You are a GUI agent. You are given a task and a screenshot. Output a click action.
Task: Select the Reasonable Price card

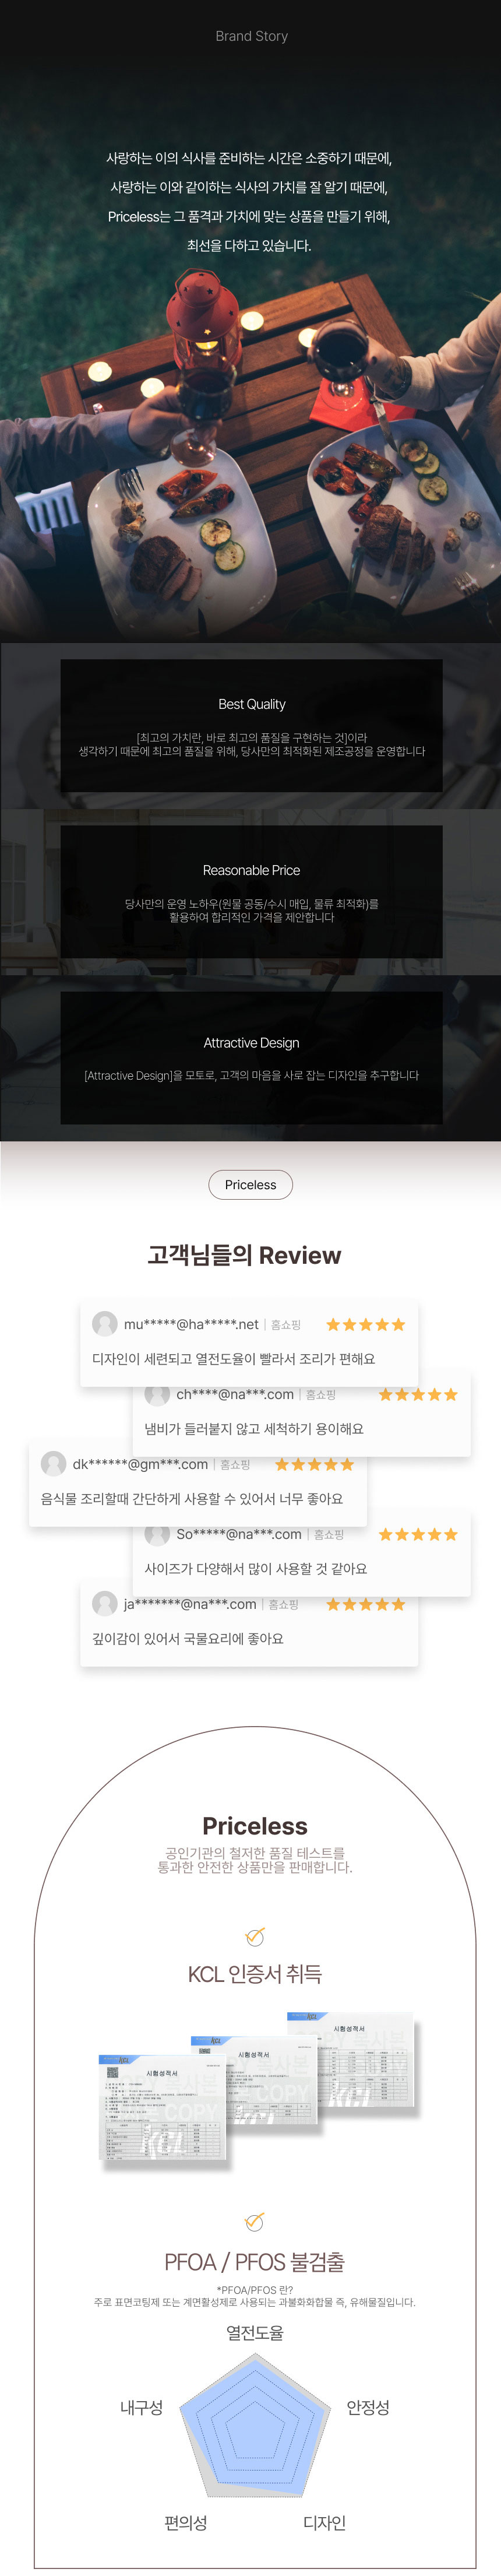(251, 892)
